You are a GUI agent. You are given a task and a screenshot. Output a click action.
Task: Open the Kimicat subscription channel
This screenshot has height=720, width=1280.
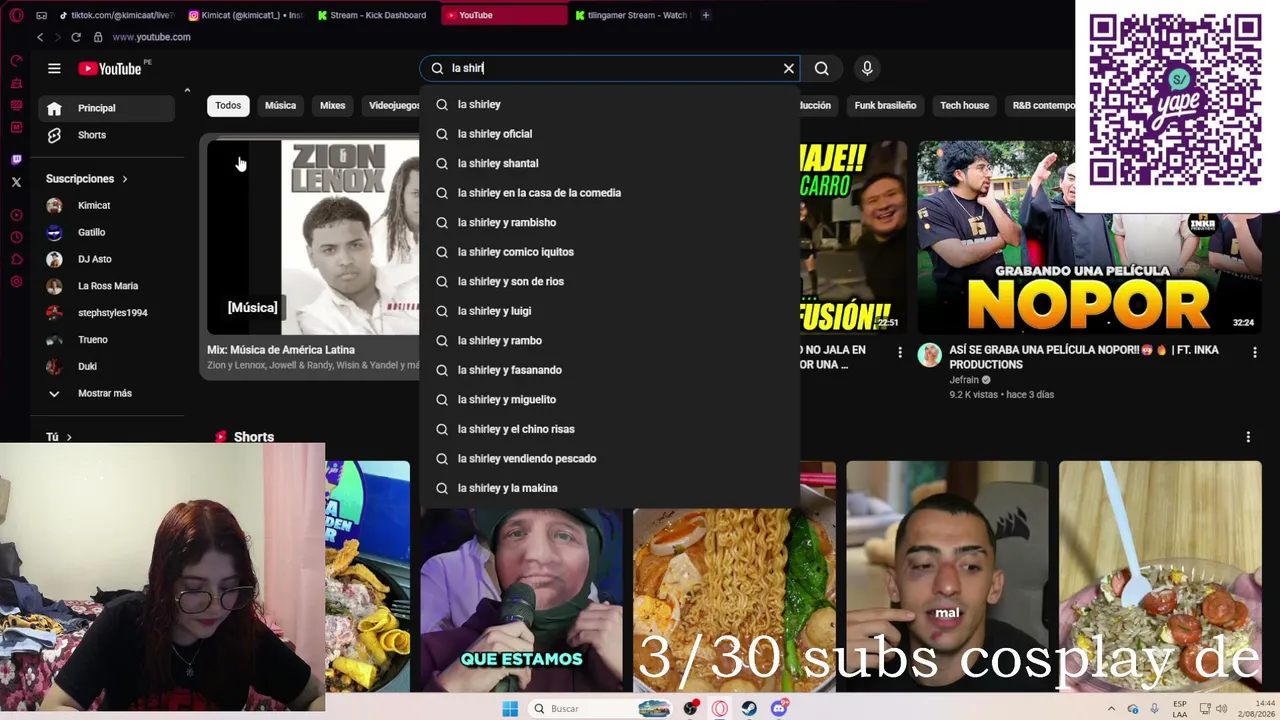[107, 205]
